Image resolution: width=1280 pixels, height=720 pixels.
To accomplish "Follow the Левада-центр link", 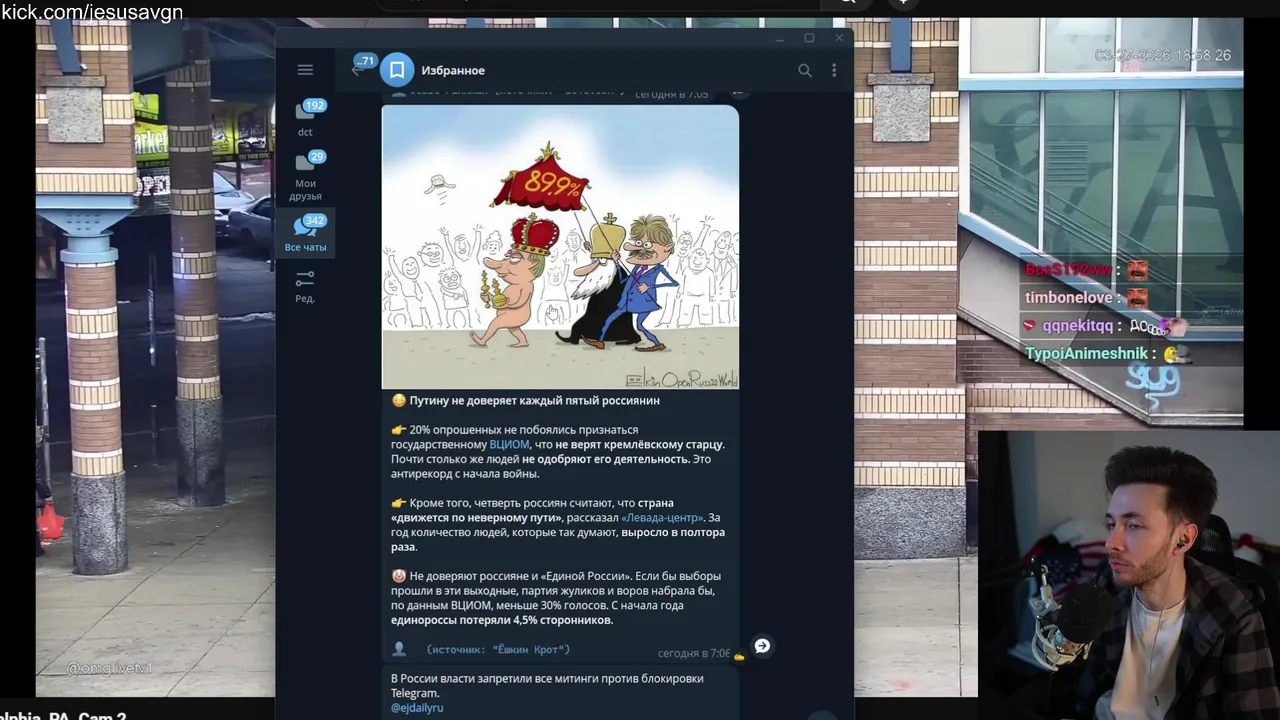I will click(x=662, y=517).
